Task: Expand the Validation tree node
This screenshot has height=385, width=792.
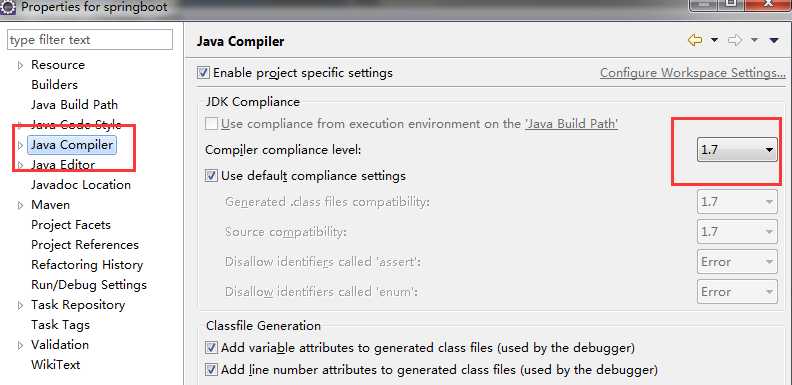Action: 20,346
